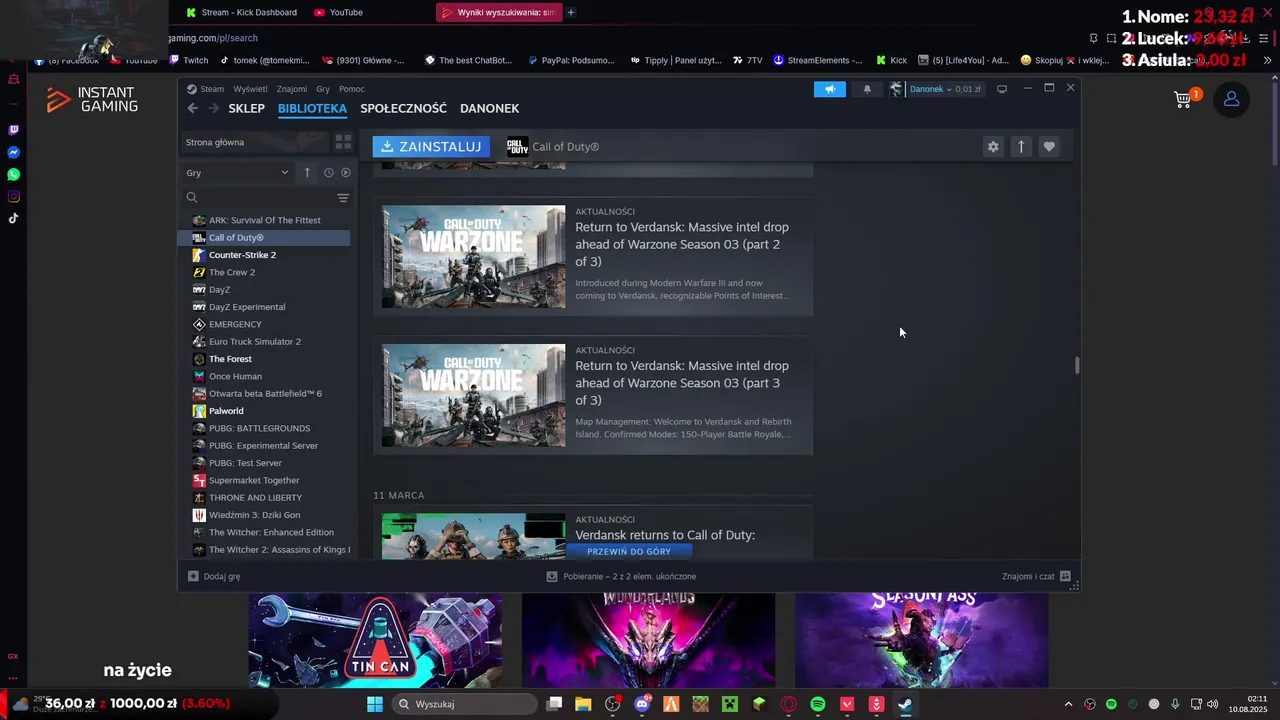This screenshot has width=1280, height=720.
Task: Switch Steam to Big Picture mode icon
Action: (1002, 89)
